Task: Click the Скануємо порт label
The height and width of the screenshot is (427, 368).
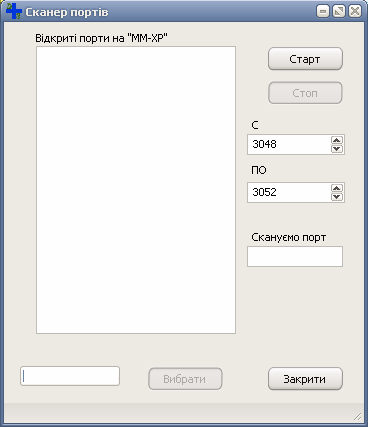Action: pyautogui.click(x=289, y=237)
